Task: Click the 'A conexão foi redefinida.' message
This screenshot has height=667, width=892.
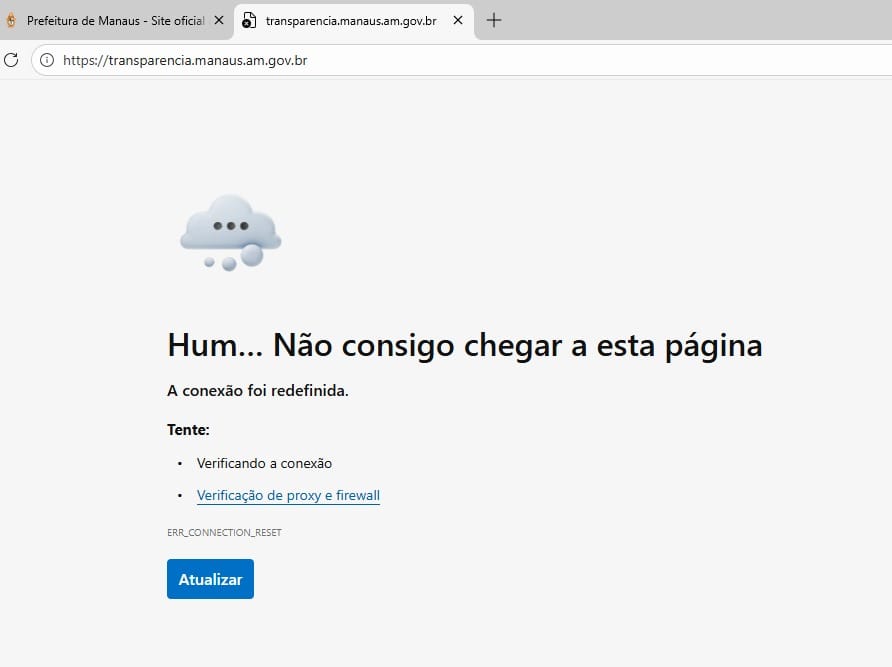Action: [x=257, y=391]
